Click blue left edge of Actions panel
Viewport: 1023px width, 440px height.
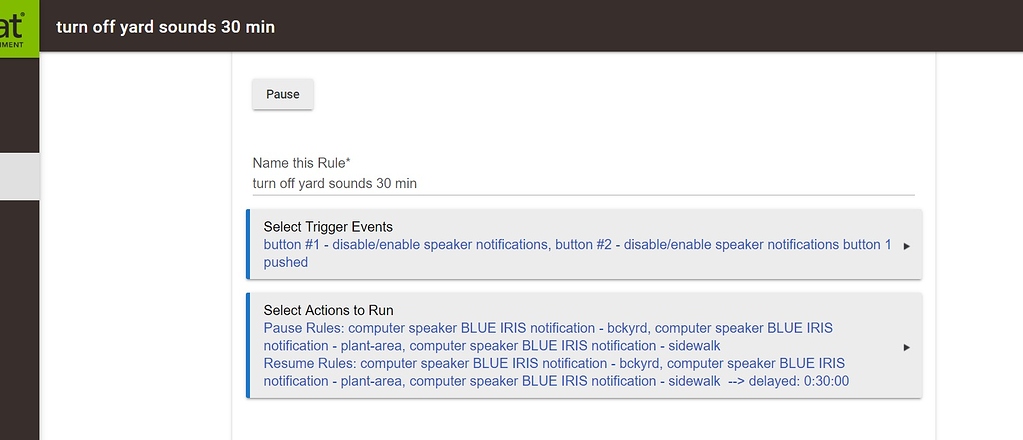pyautogui.click(x=248, y=346)
